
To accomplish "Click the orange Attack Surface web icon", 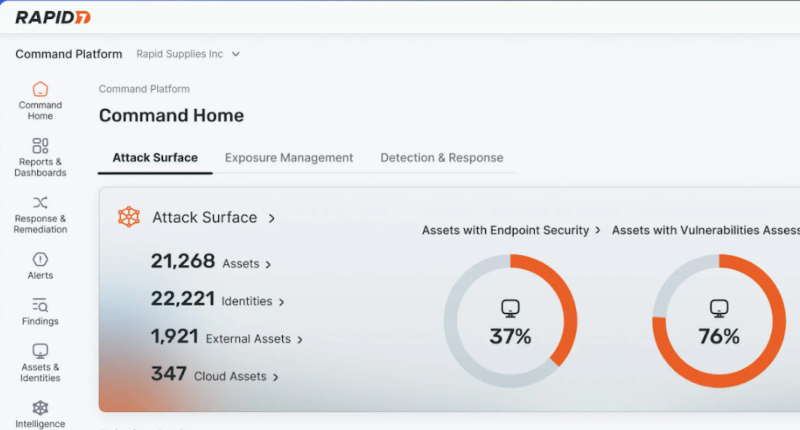I will coord(129,217).
